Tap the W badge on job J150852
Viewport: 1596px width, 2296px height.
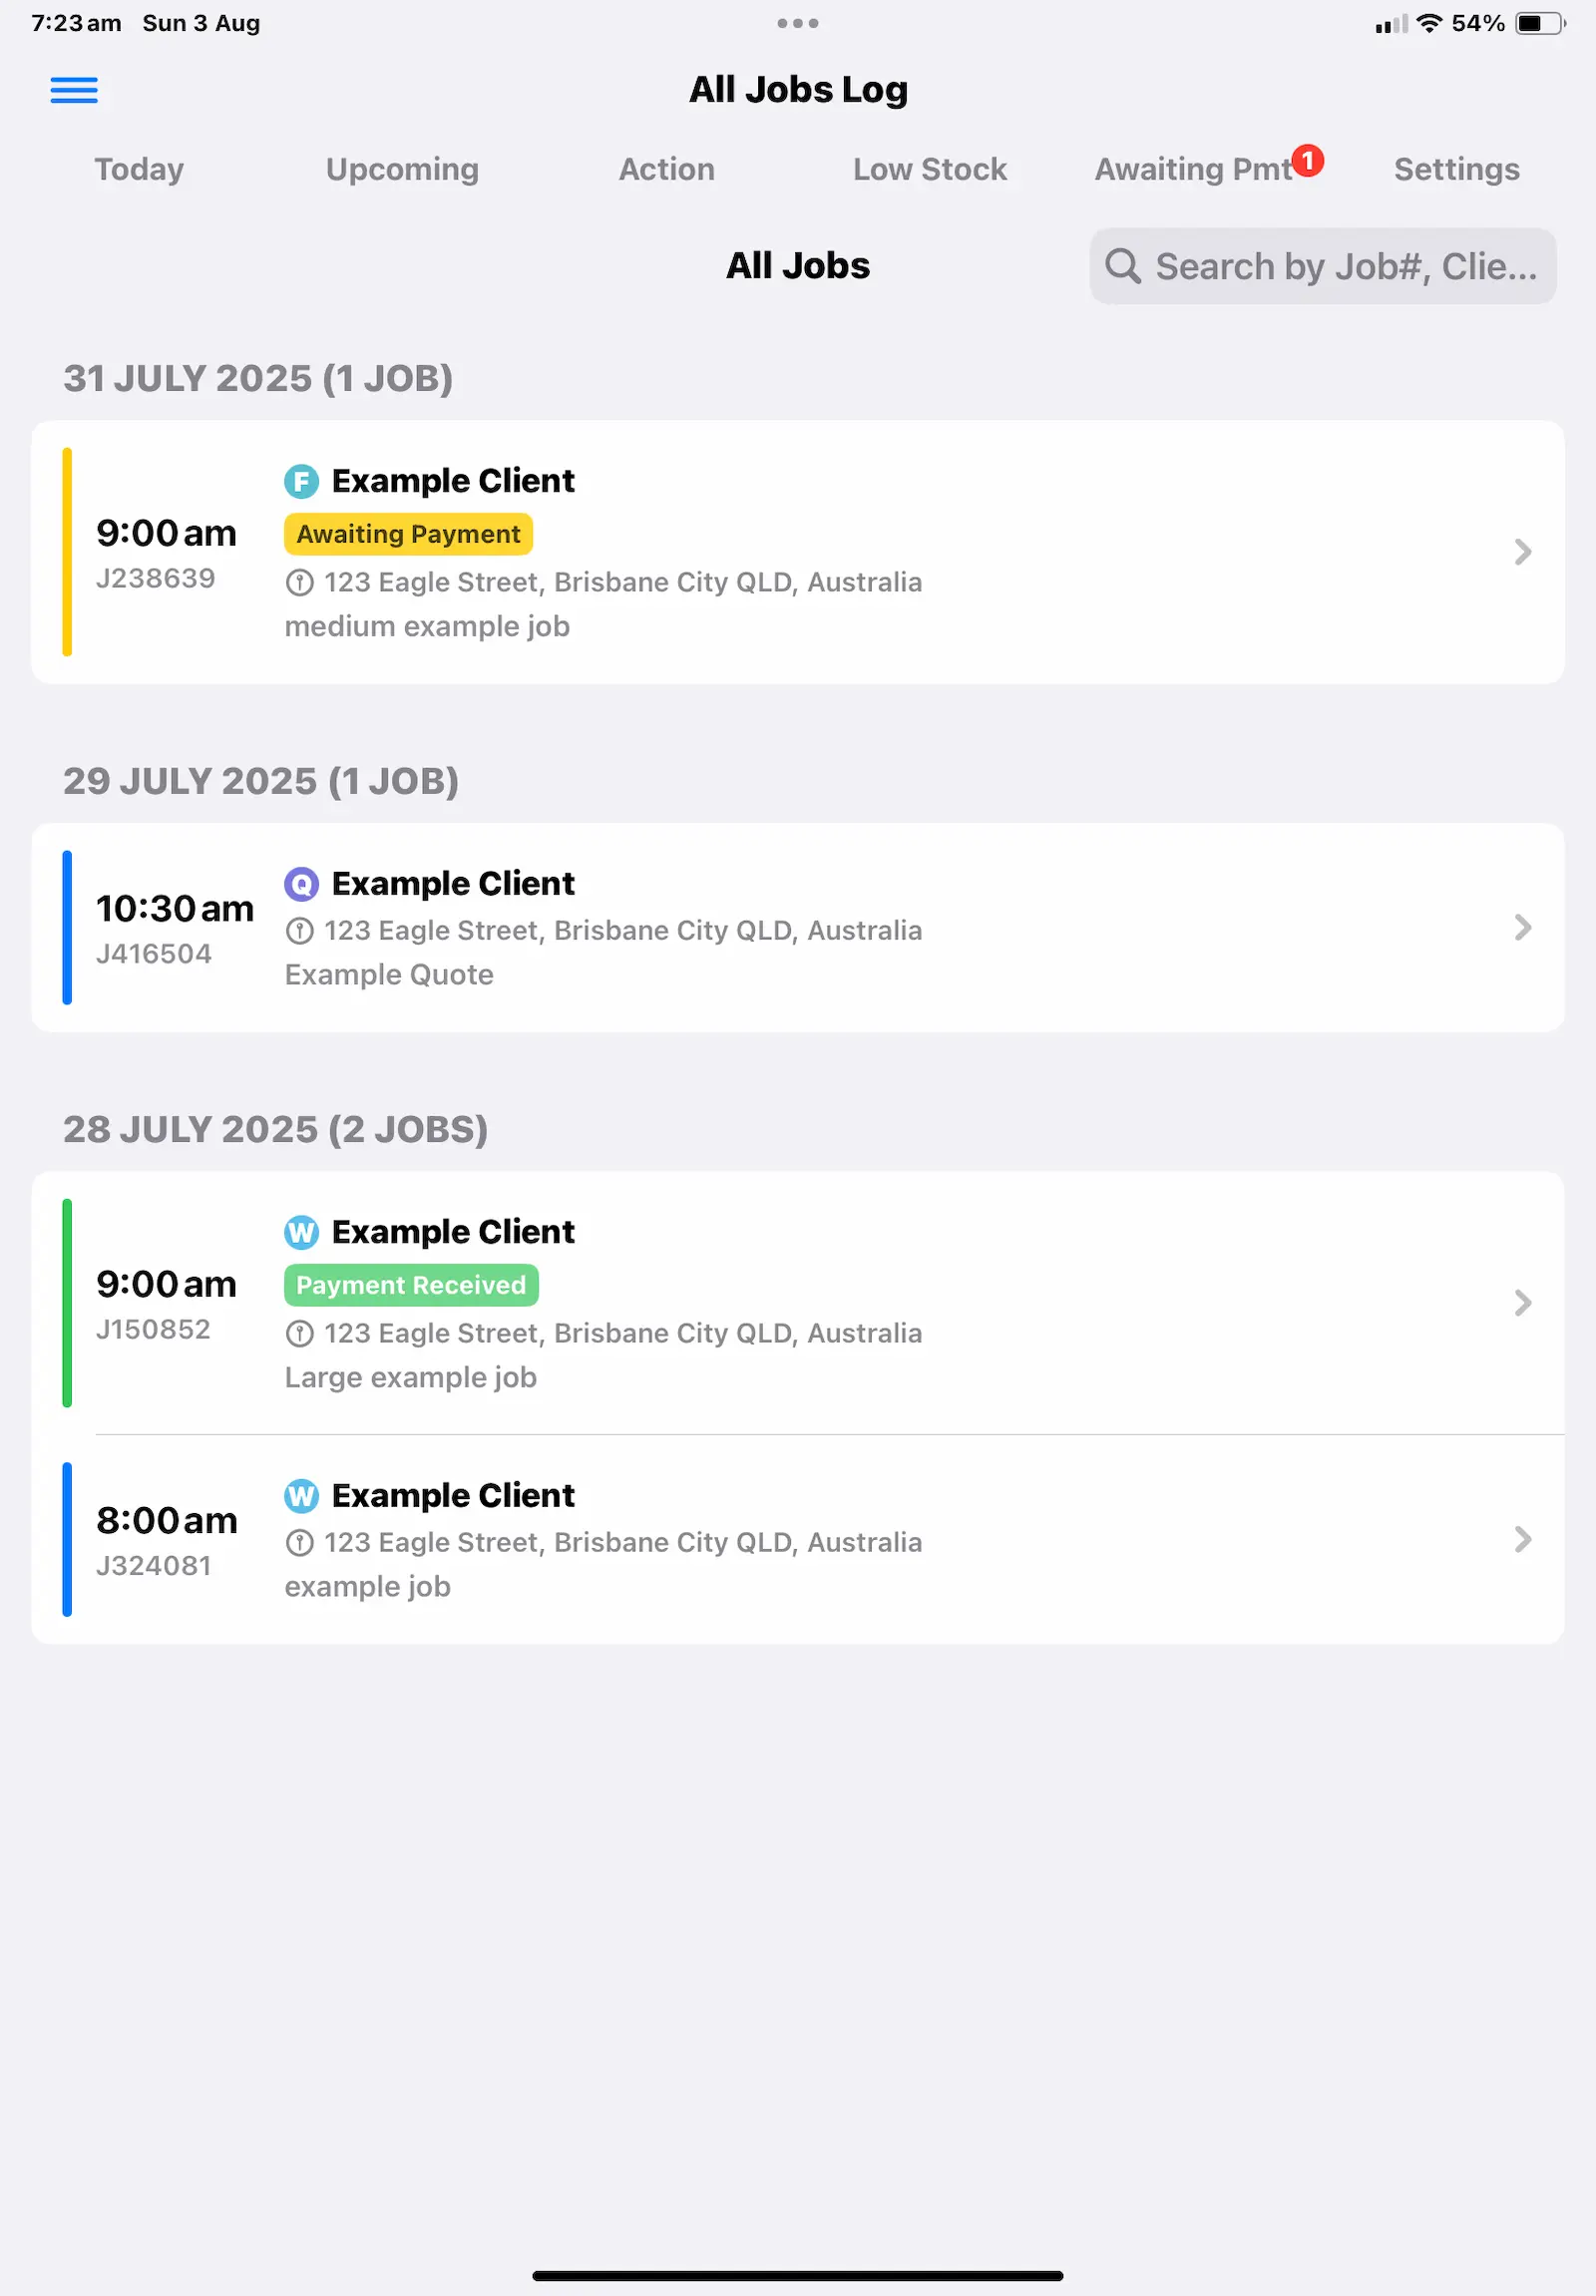[x=301, y=1232]
